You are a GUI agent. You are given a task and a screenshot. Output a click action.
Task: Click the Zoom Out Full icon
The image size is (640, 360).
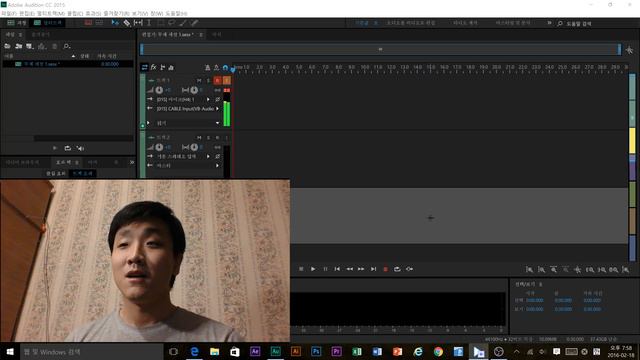pyautogui.click(x=578, y=269)
